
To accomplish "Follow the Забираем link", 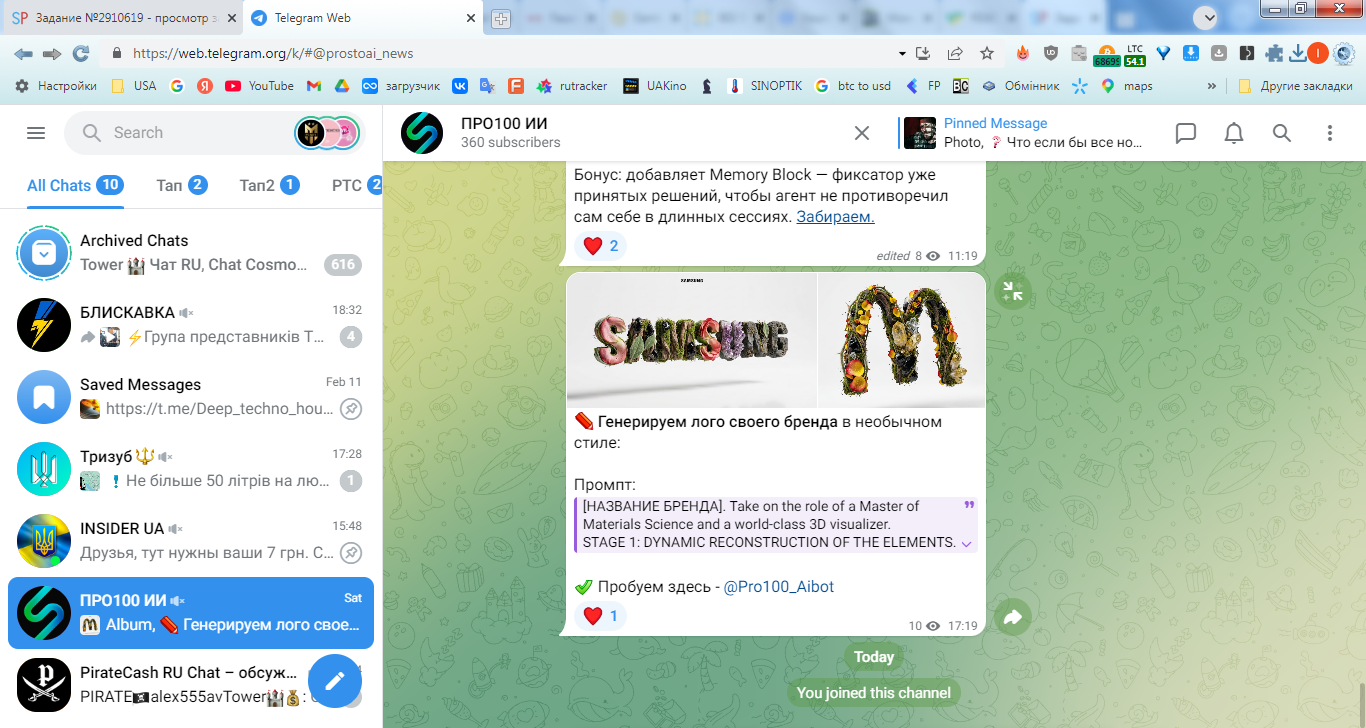I will pos(835,216).
